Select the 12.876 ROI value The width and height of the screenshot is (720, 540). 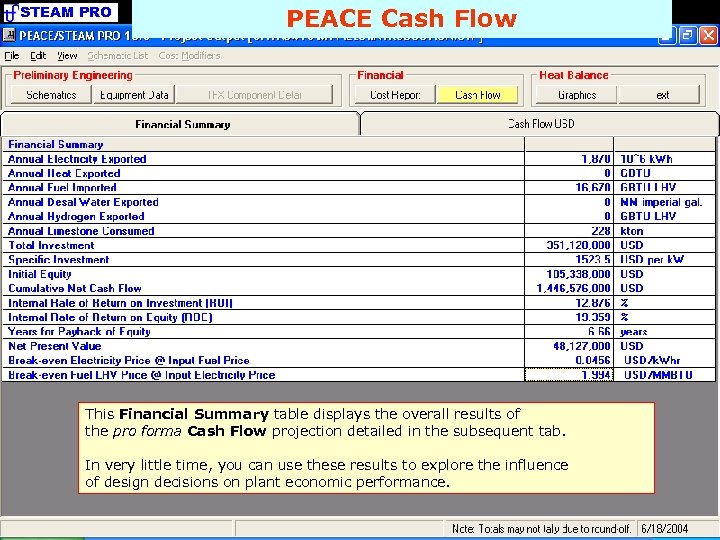point(569,303)
